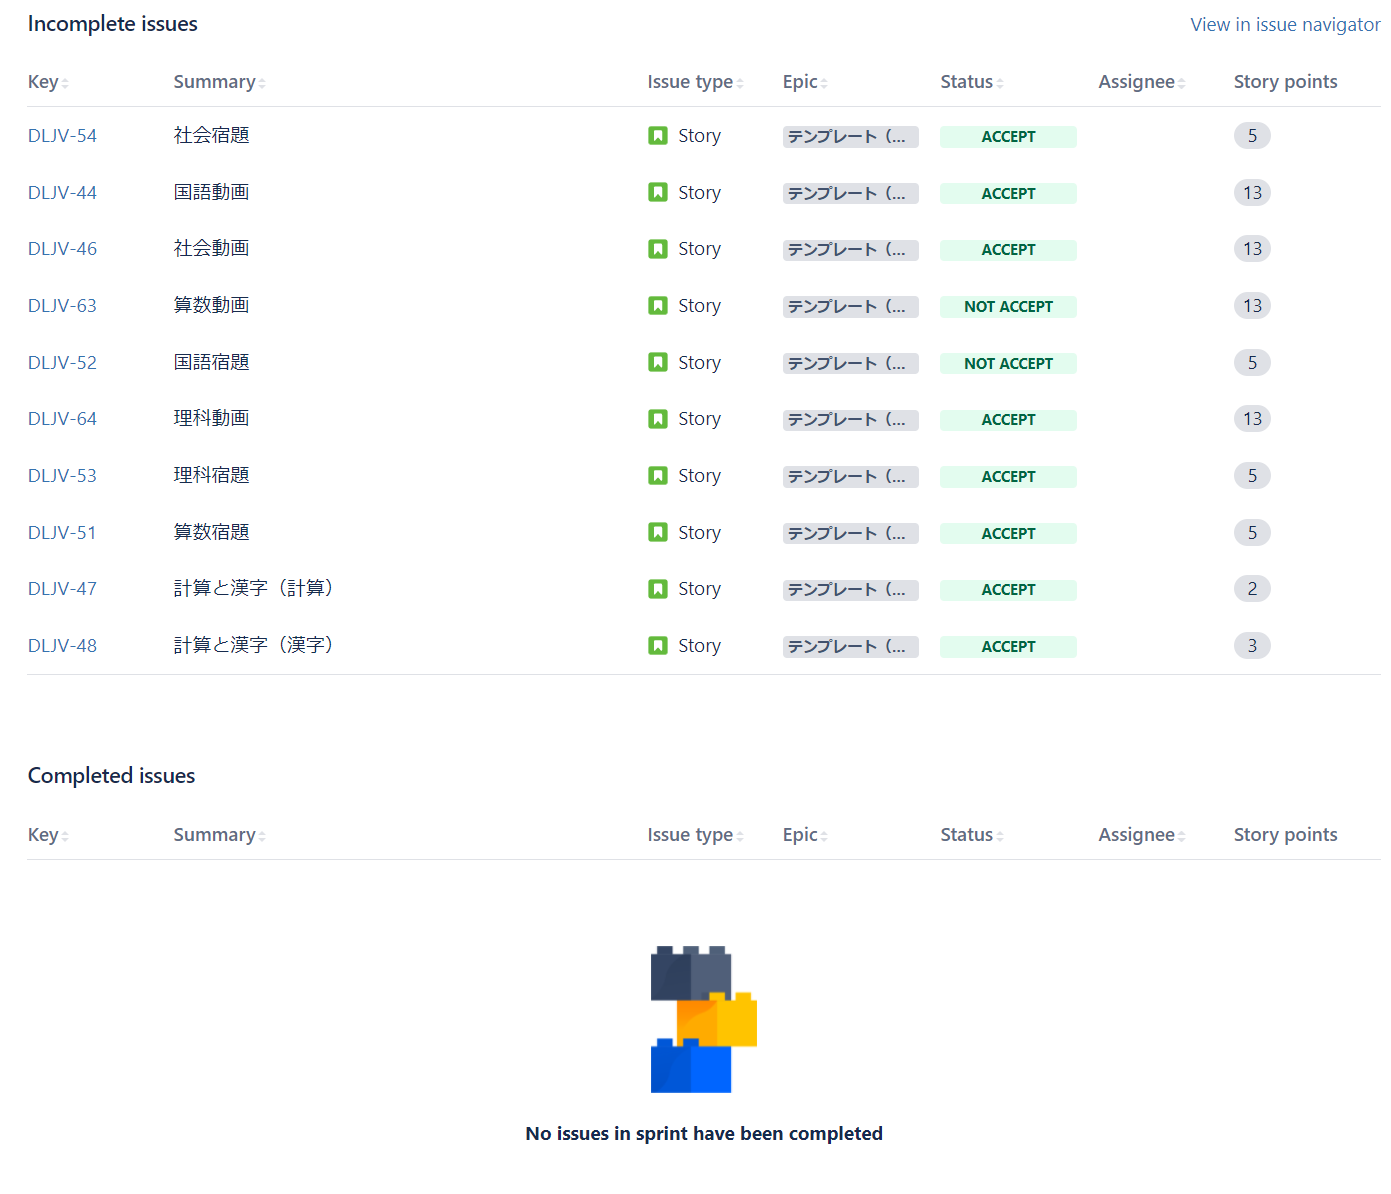Sort incomplete issues by Status column
The image size is (1391, 1194).
tap(971, 82)
